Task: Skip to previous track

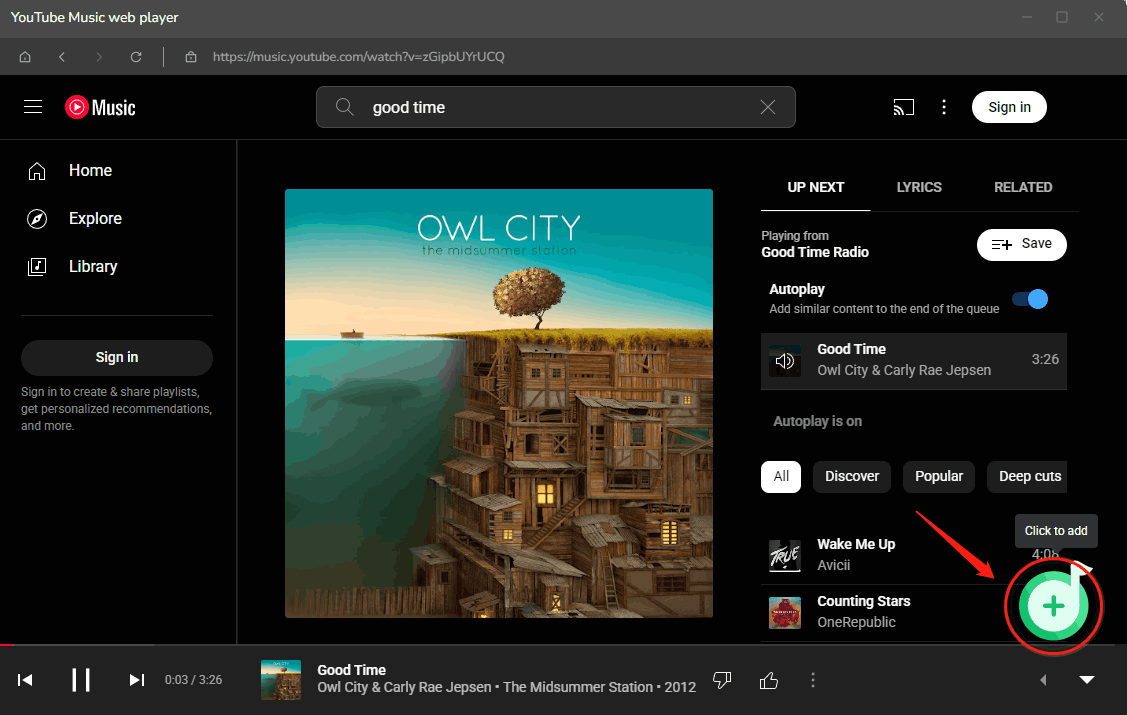Action: point(25,680)
